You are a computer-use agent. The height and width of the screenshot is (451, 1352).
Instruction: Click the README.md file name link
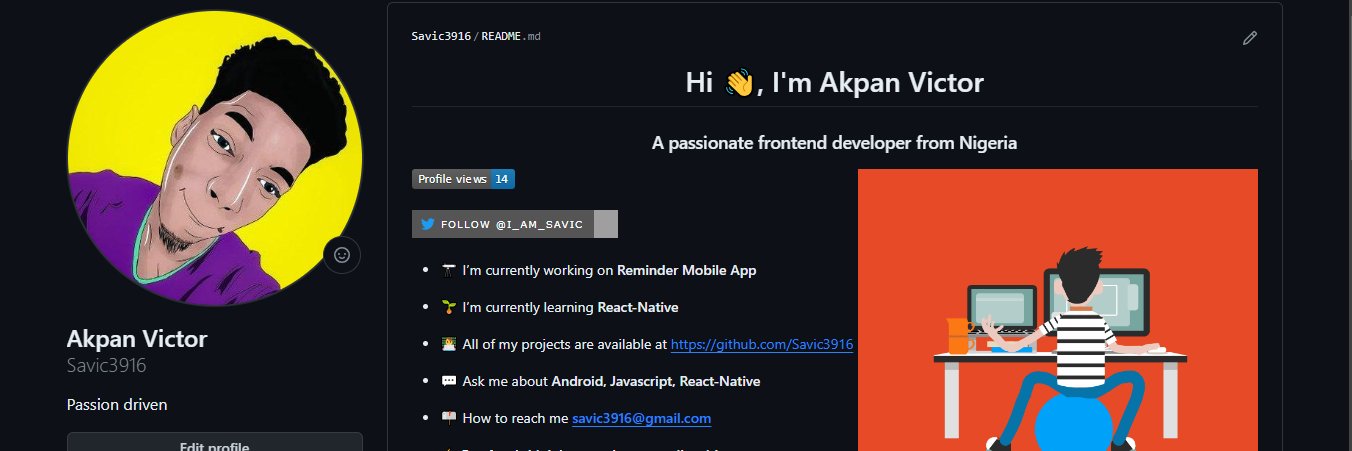tap(511, 36)
